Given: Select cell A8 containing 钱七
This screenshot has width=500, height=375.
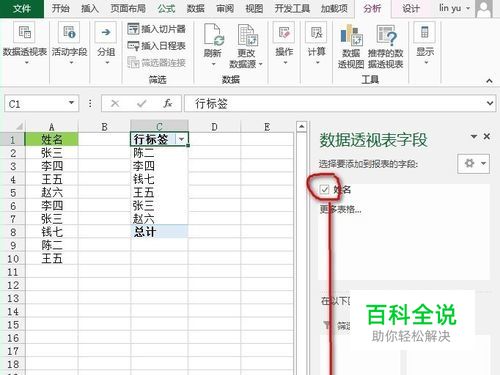Looking at the screenshot, I should pyautogui.click(x=52, y=232).
